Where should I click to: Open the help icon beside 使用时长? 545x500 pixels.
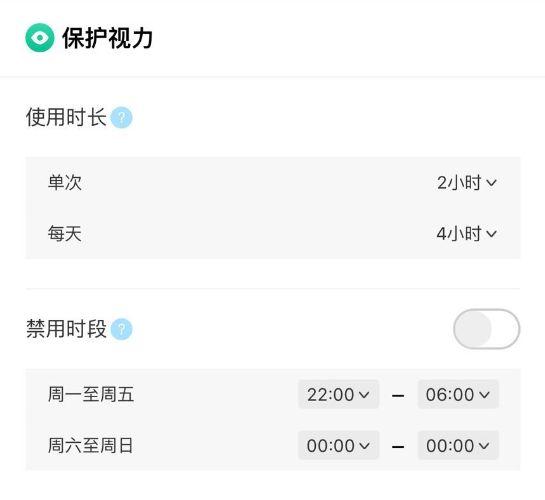(x=121, y=117)
